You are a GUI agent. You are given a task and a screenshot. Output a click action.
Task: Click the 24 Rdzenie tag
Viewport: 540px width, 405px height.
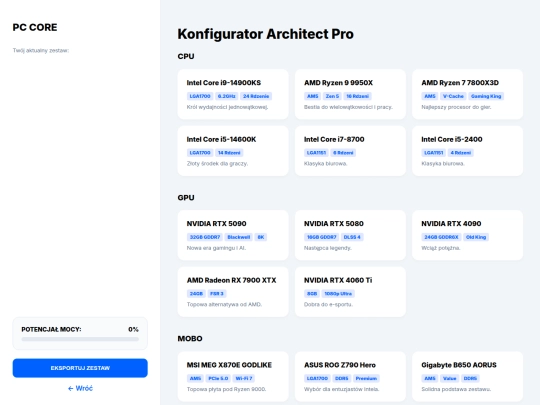click(256, 96)
